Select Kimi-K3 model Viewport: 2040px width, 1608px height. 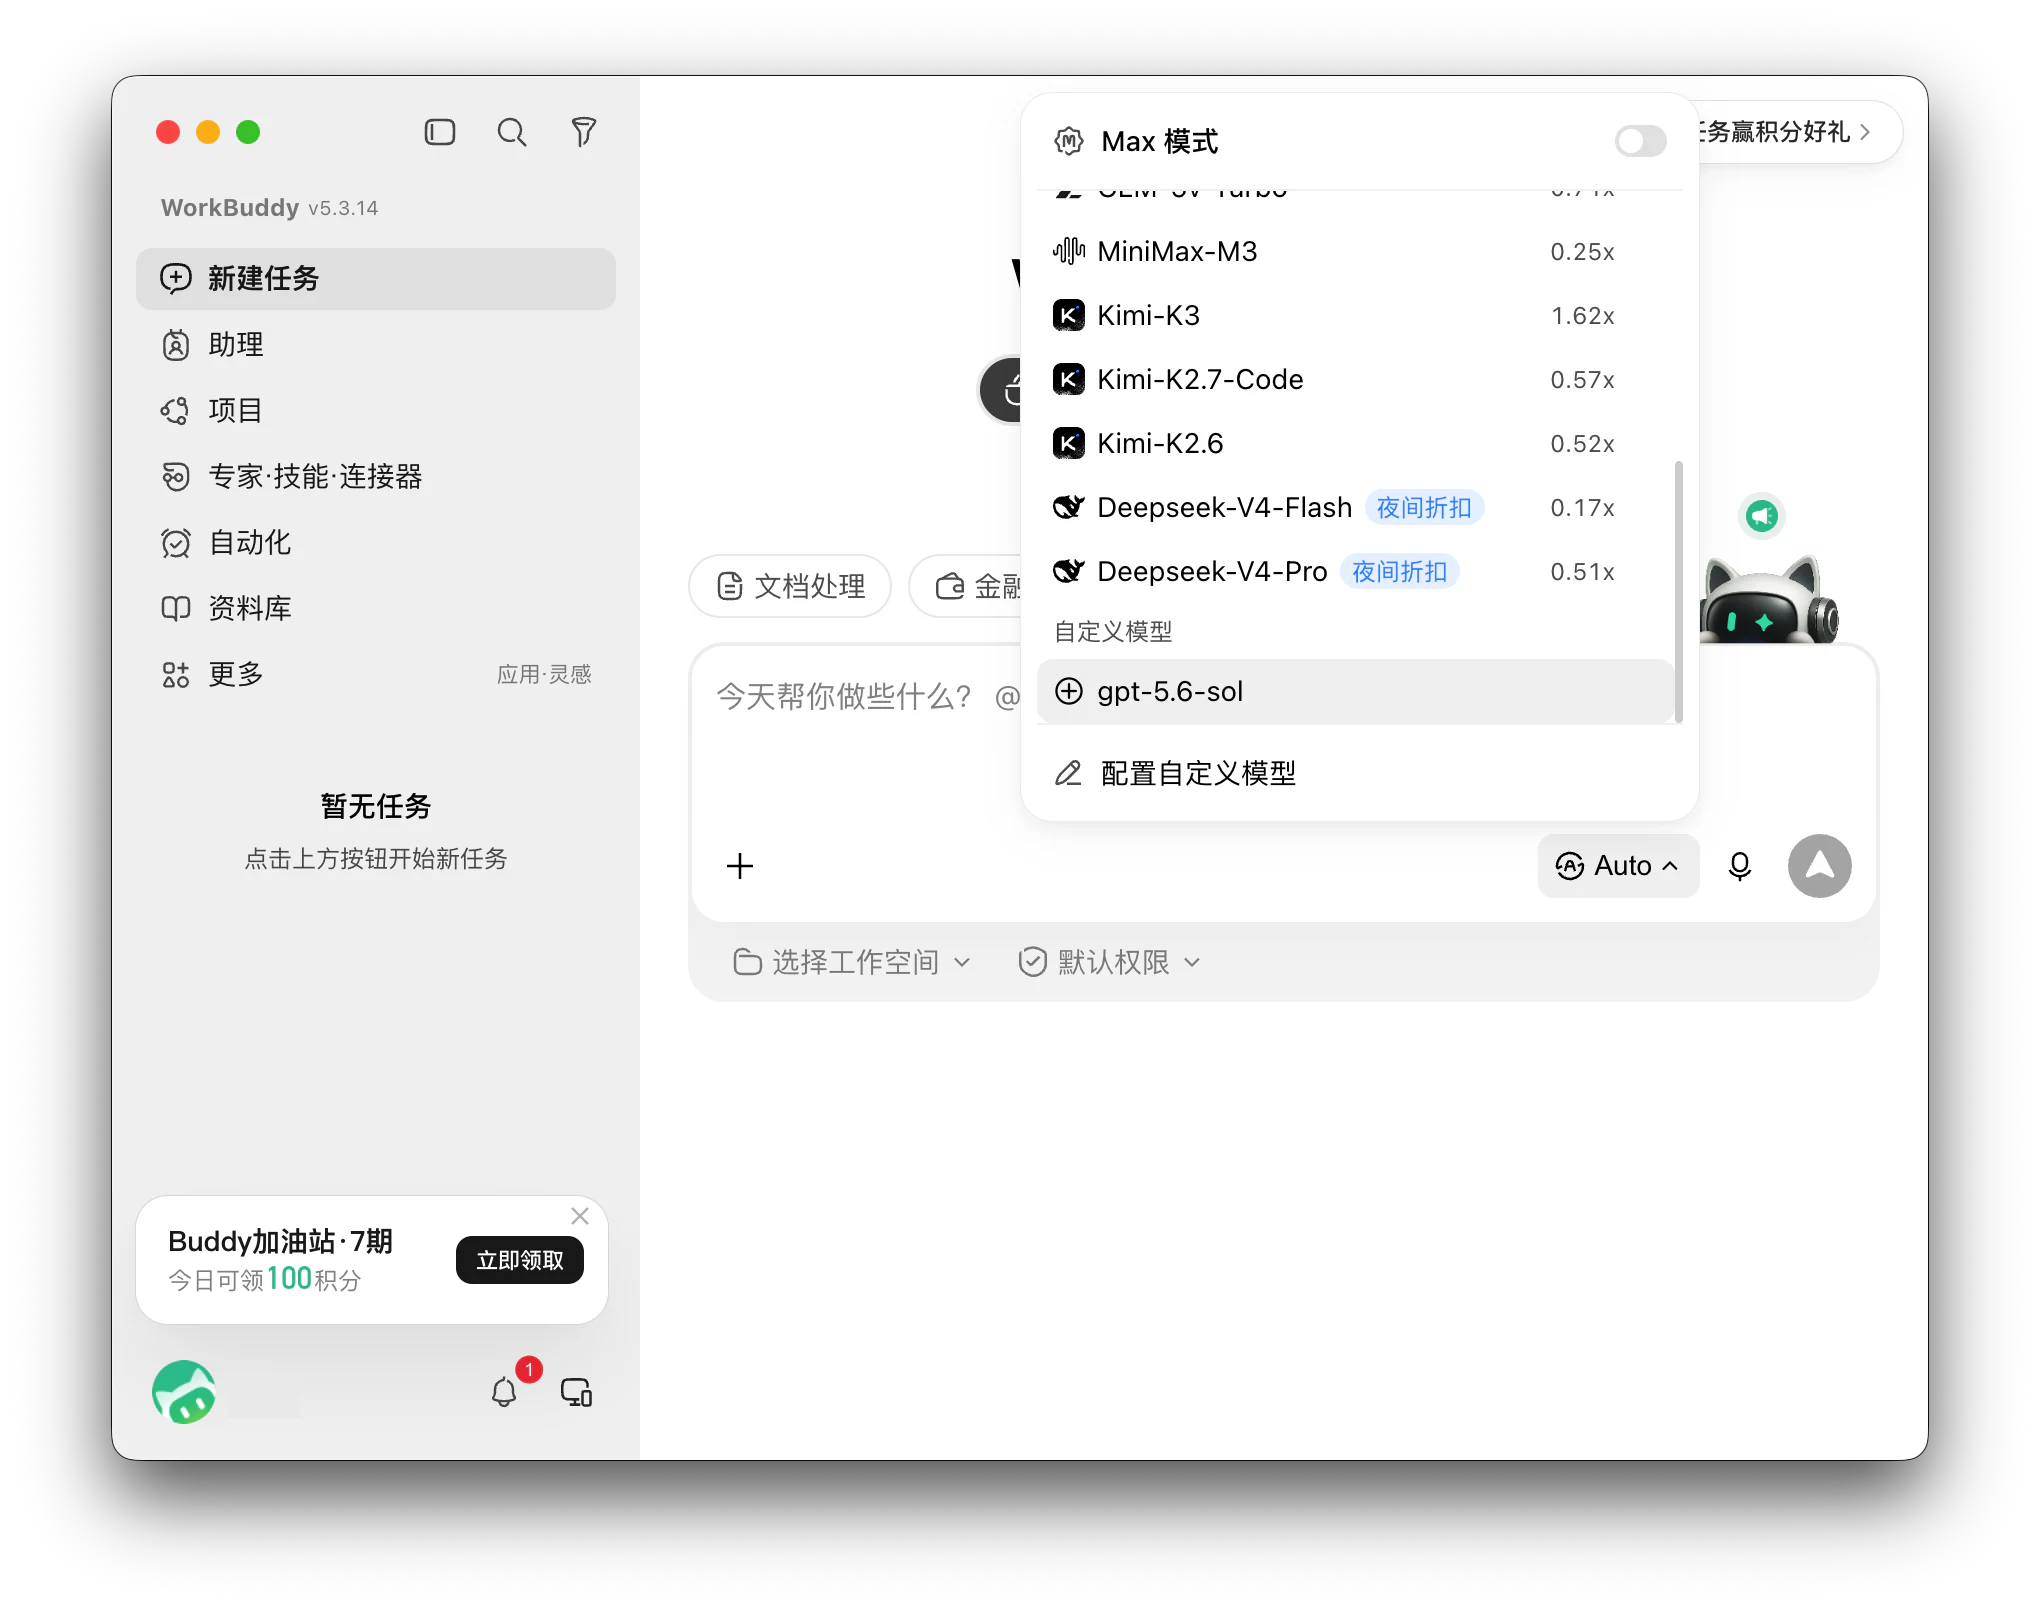click(x=1356, y=316)
